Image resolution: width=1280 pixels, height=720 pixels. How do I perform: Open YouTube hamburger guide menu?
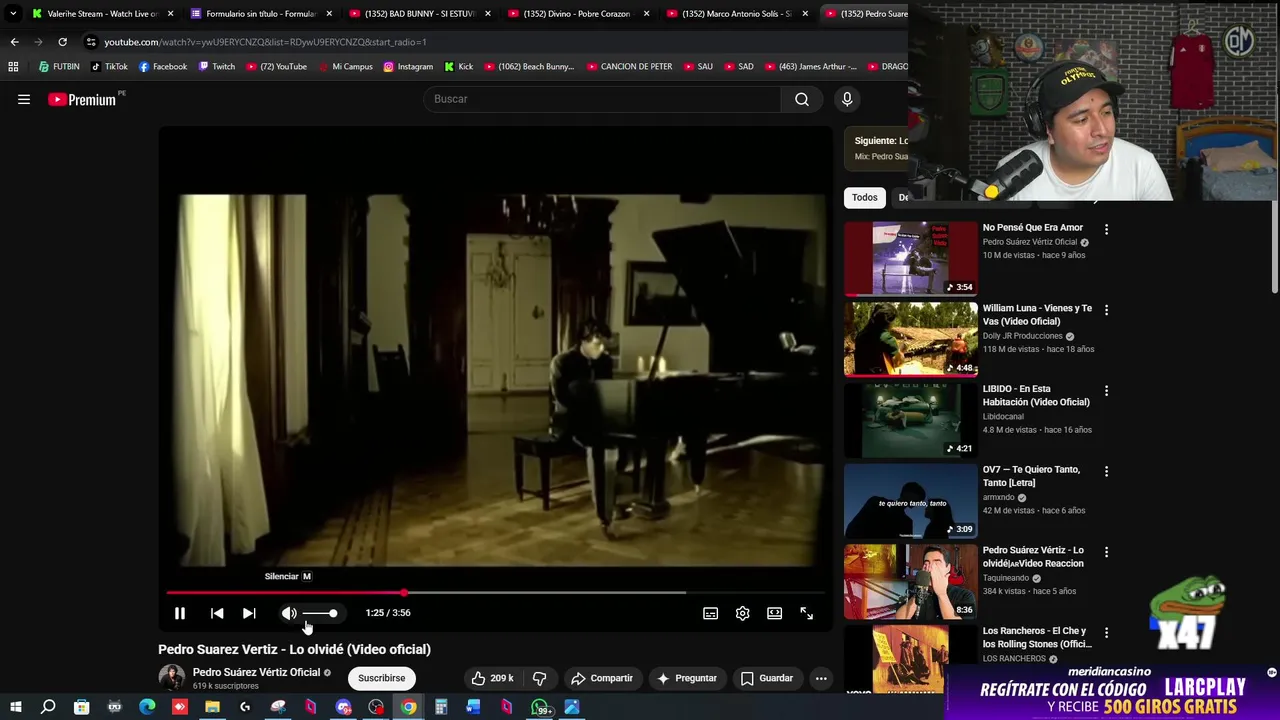pos(24,99)
